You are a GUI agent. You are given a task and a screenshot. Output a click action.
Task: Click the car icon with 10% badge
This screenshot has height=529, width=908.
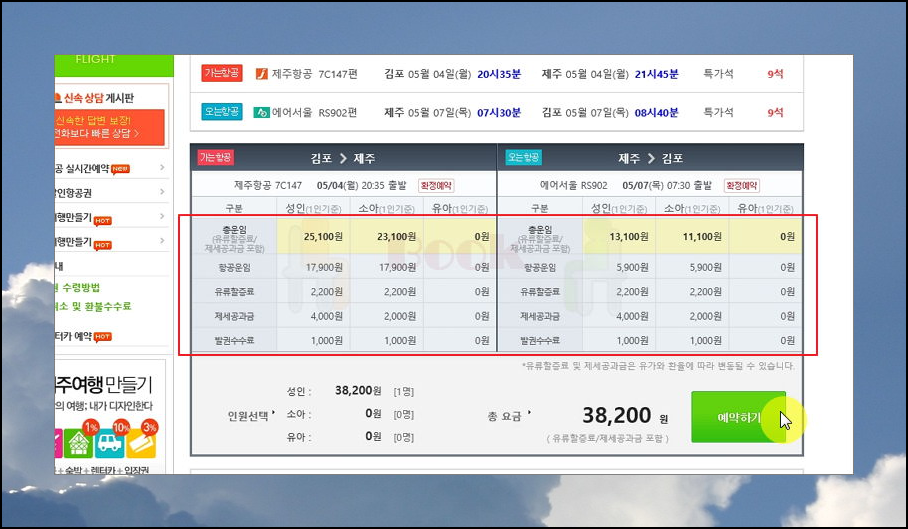[x=109, y=443]
